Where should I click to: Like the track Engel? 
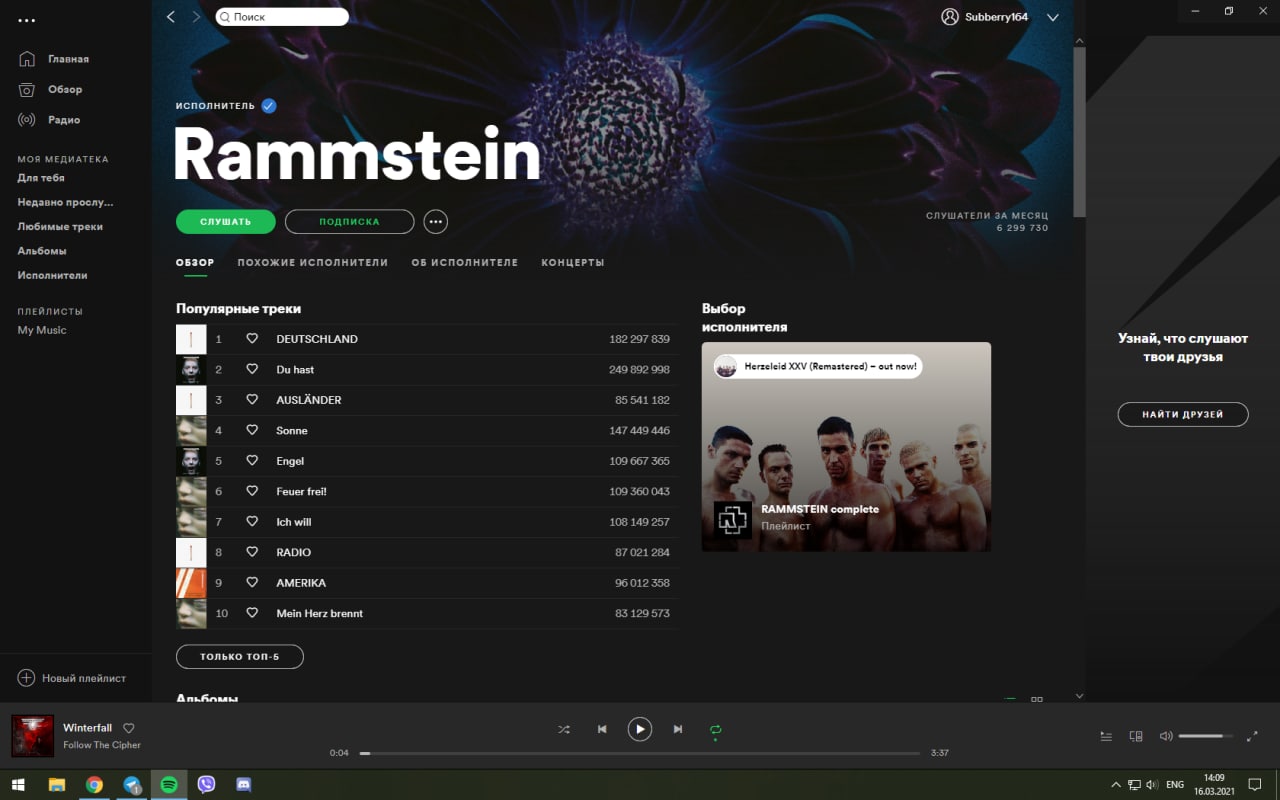tap(252, 461)
